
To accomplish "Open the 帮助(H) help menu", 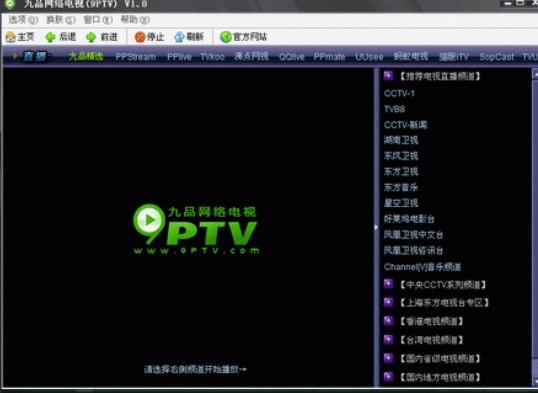I will (135, 20).
